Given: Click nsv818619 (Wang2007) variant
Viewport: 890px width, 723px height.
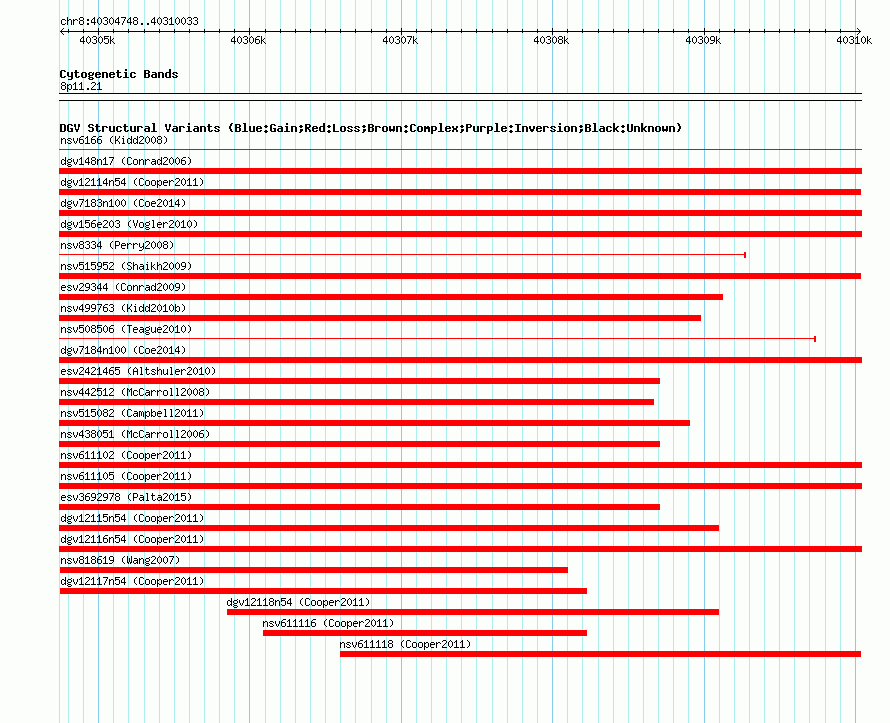Looking at the screenshot, I should point(120,560).
